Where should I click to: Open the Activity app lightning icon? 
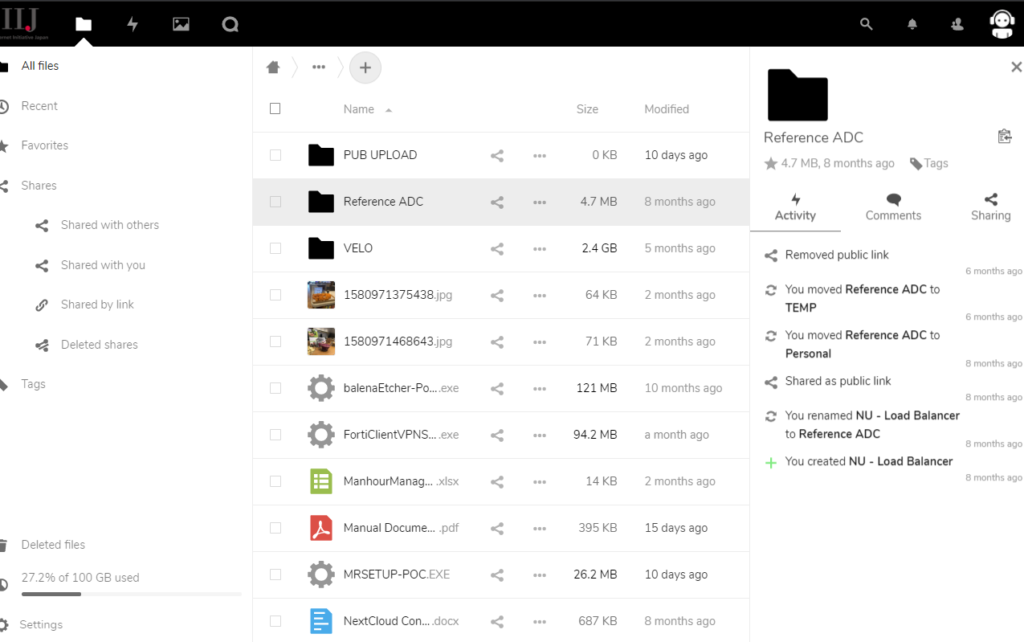click(132, 24)
